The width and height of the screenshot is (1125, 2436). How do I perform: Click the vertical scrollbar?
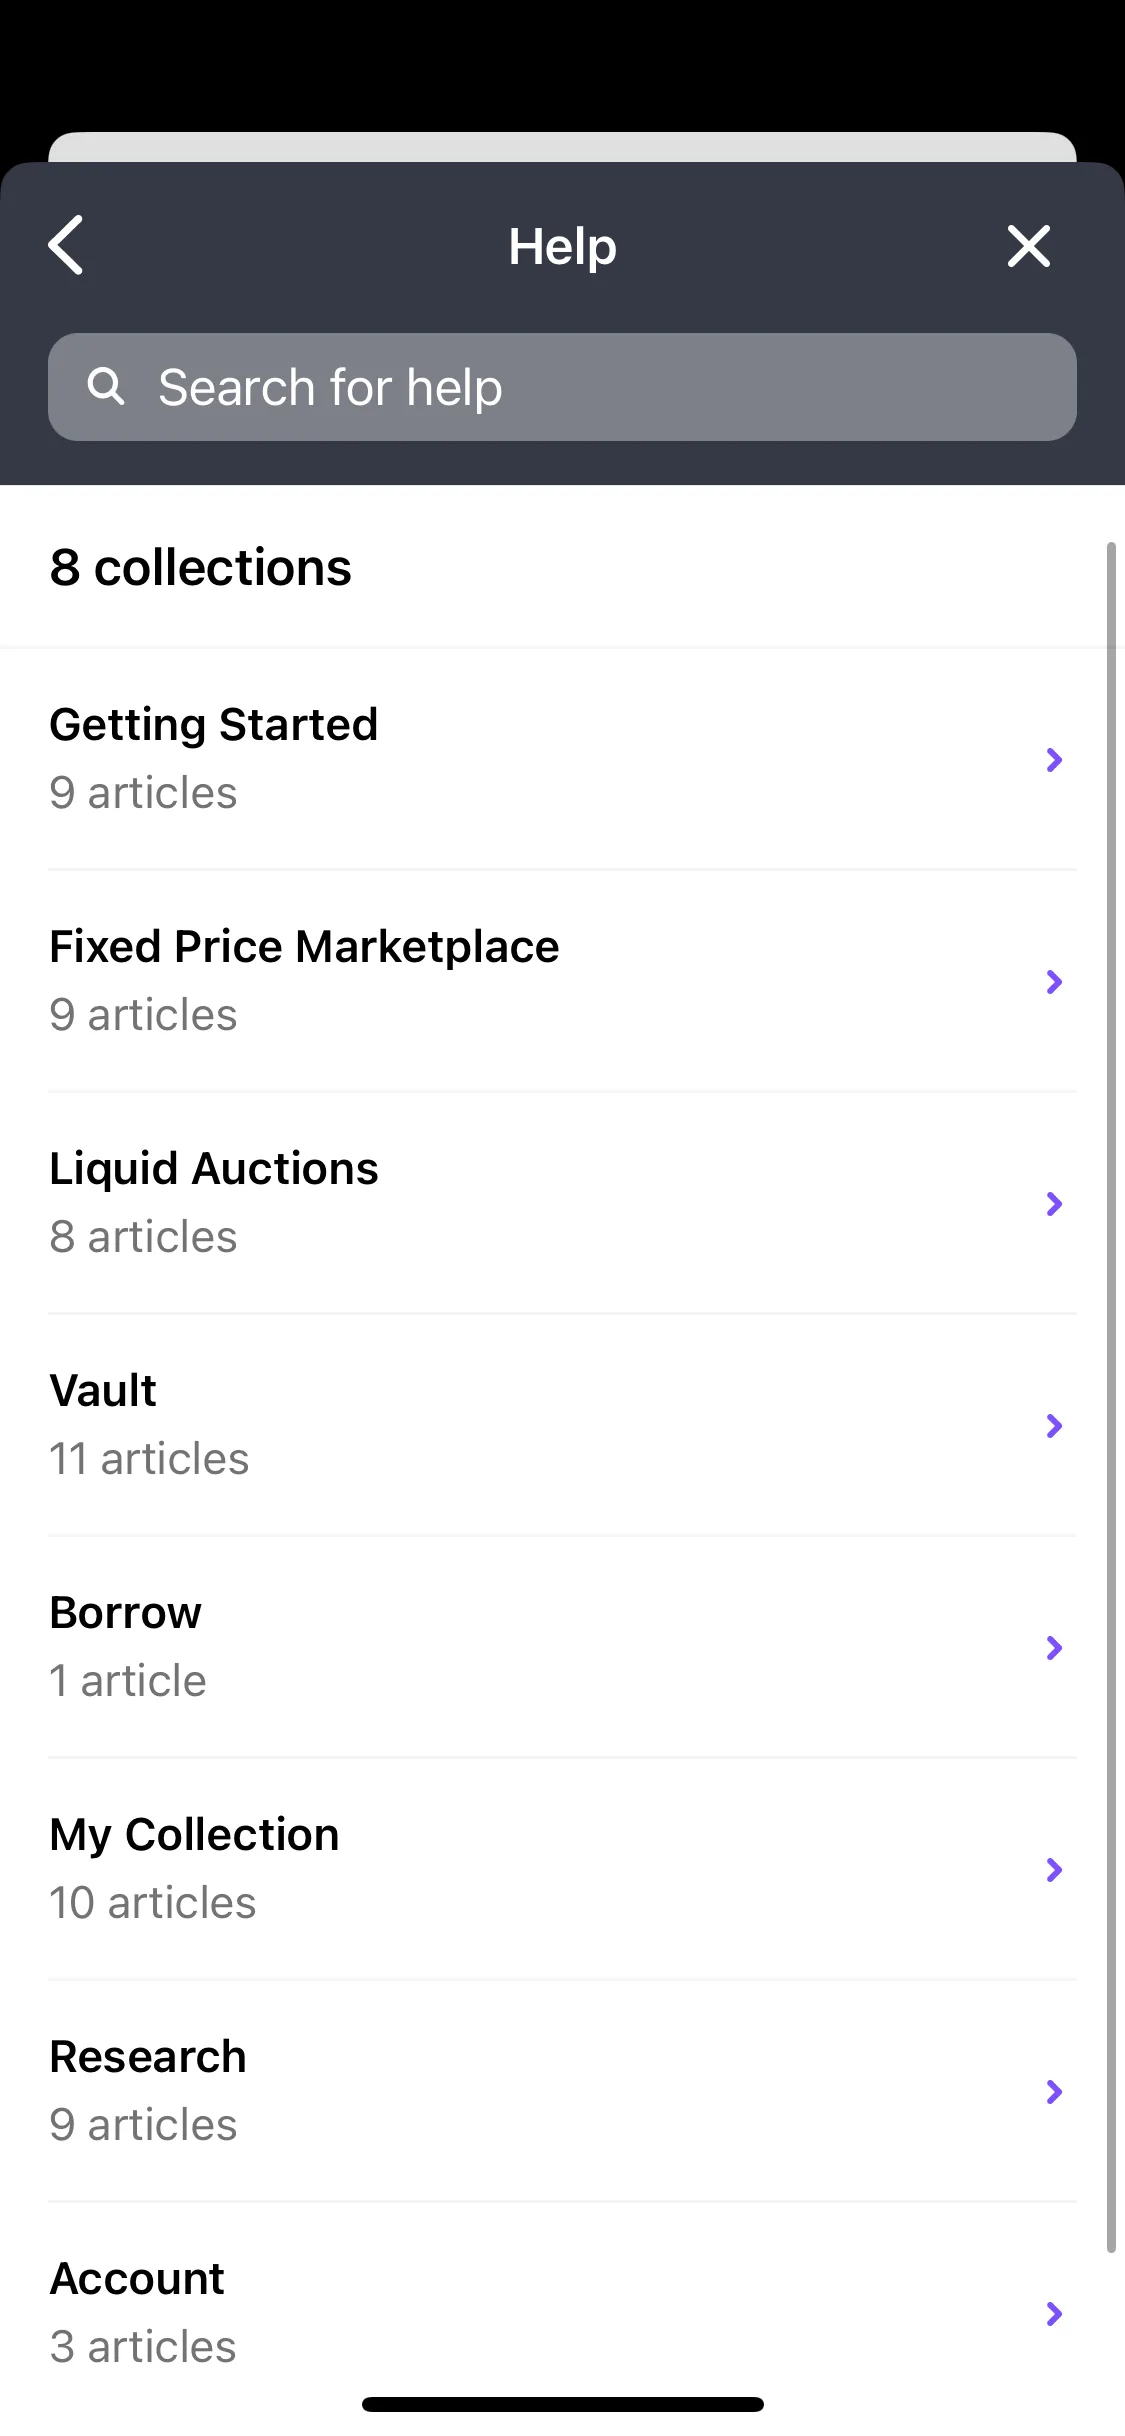tap(1111, 1397)
